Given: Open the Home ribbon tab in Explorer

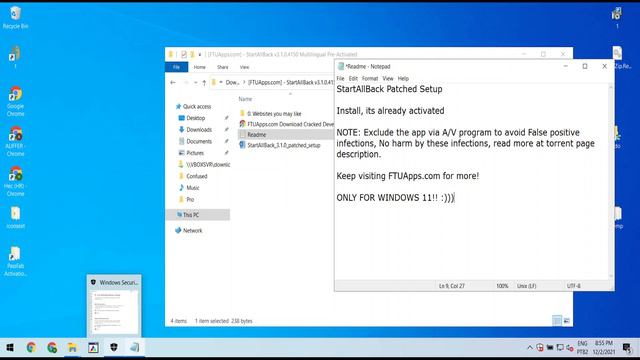Looking at the screenshot, I should pos(200,67).
